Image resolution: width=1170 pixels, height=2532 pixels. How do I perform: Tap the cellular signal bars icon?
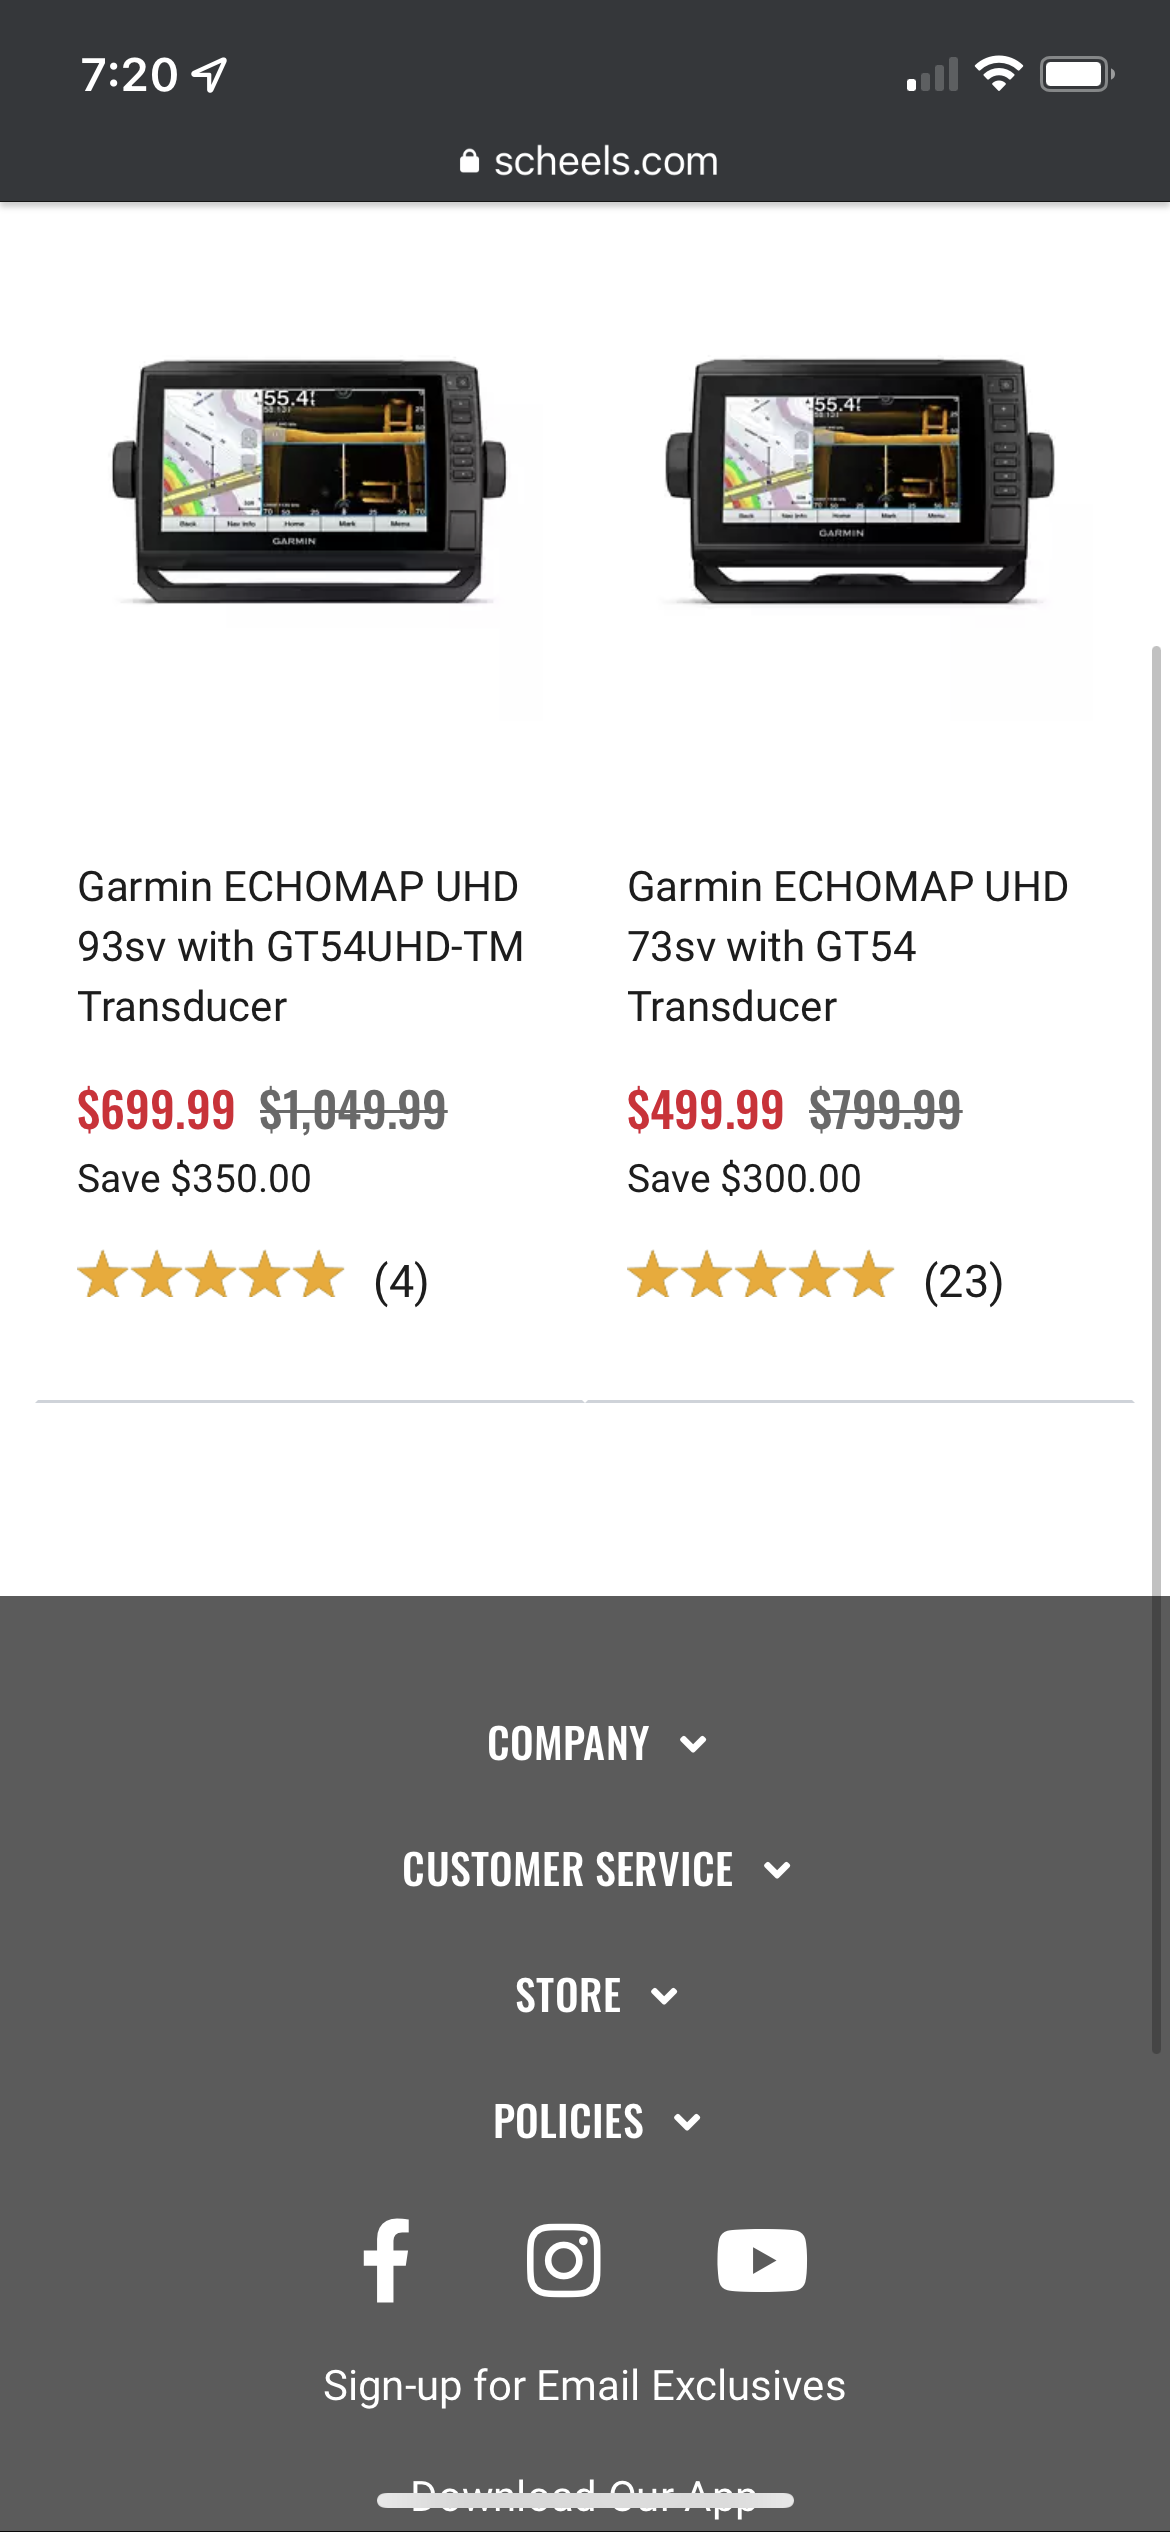(x=932, y=74)
